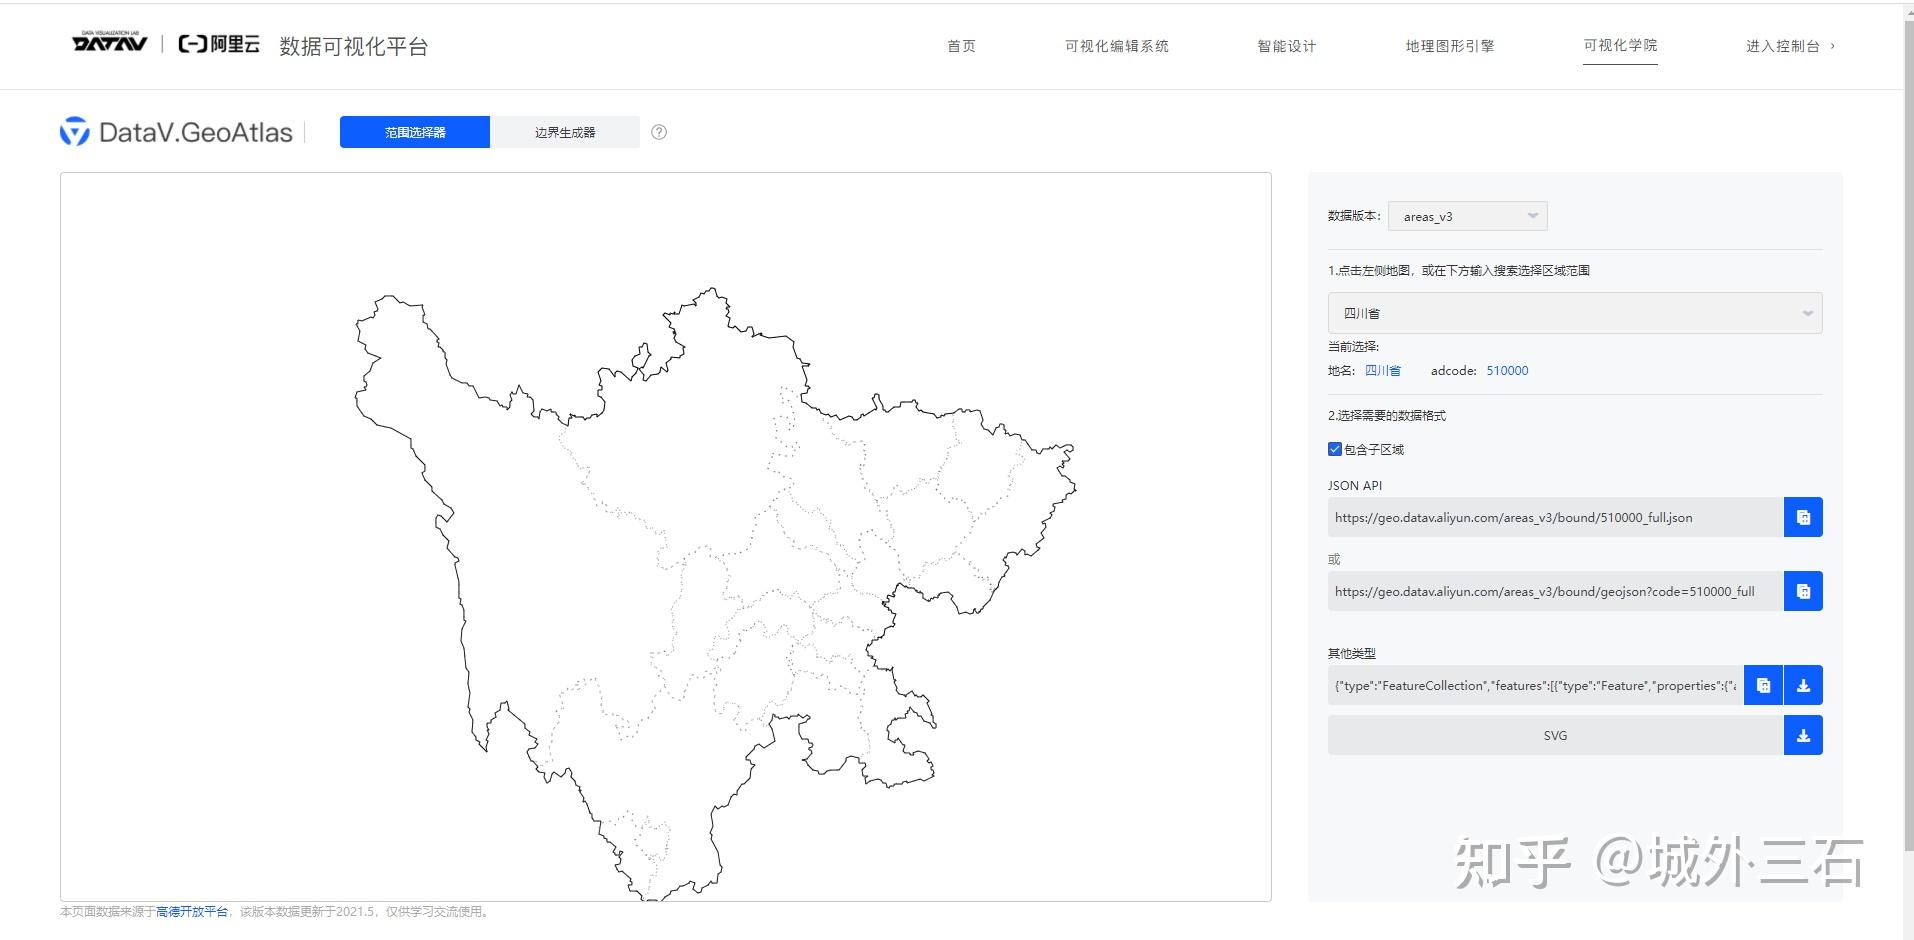Copy the 510000_full.json API URL

(x=1803, y=517)
